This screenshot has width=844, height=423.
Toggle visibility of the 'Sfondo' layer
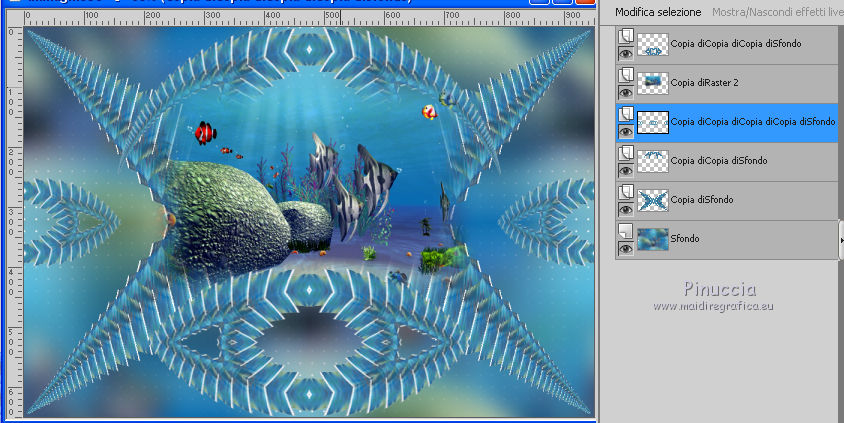625,249
